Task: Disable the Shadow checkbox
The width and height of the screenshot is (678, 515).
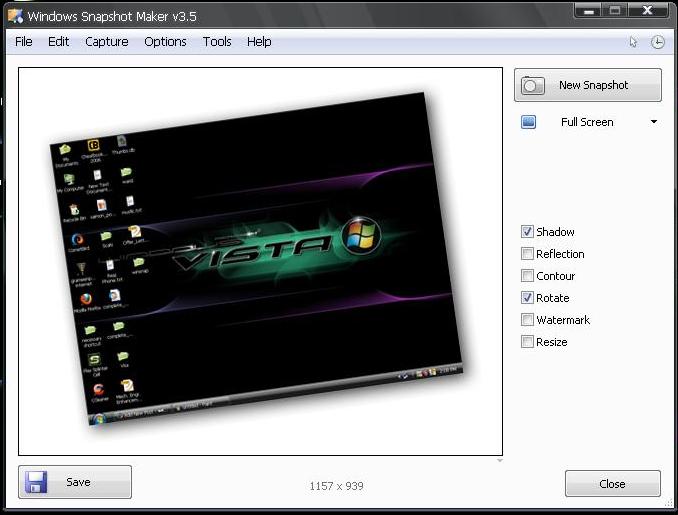Action: (527, 231)
